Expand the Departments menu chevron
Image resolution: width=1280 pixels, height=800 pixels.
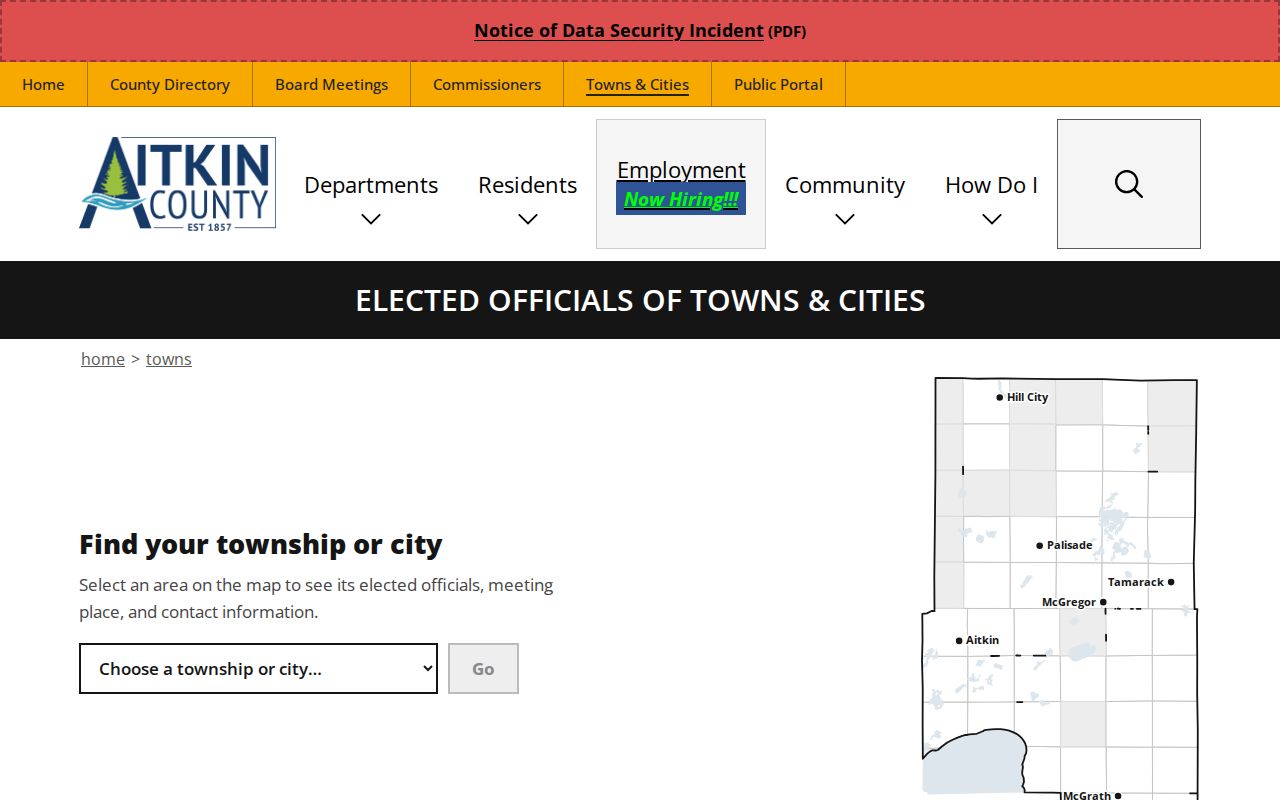click(x=371, y=219)
